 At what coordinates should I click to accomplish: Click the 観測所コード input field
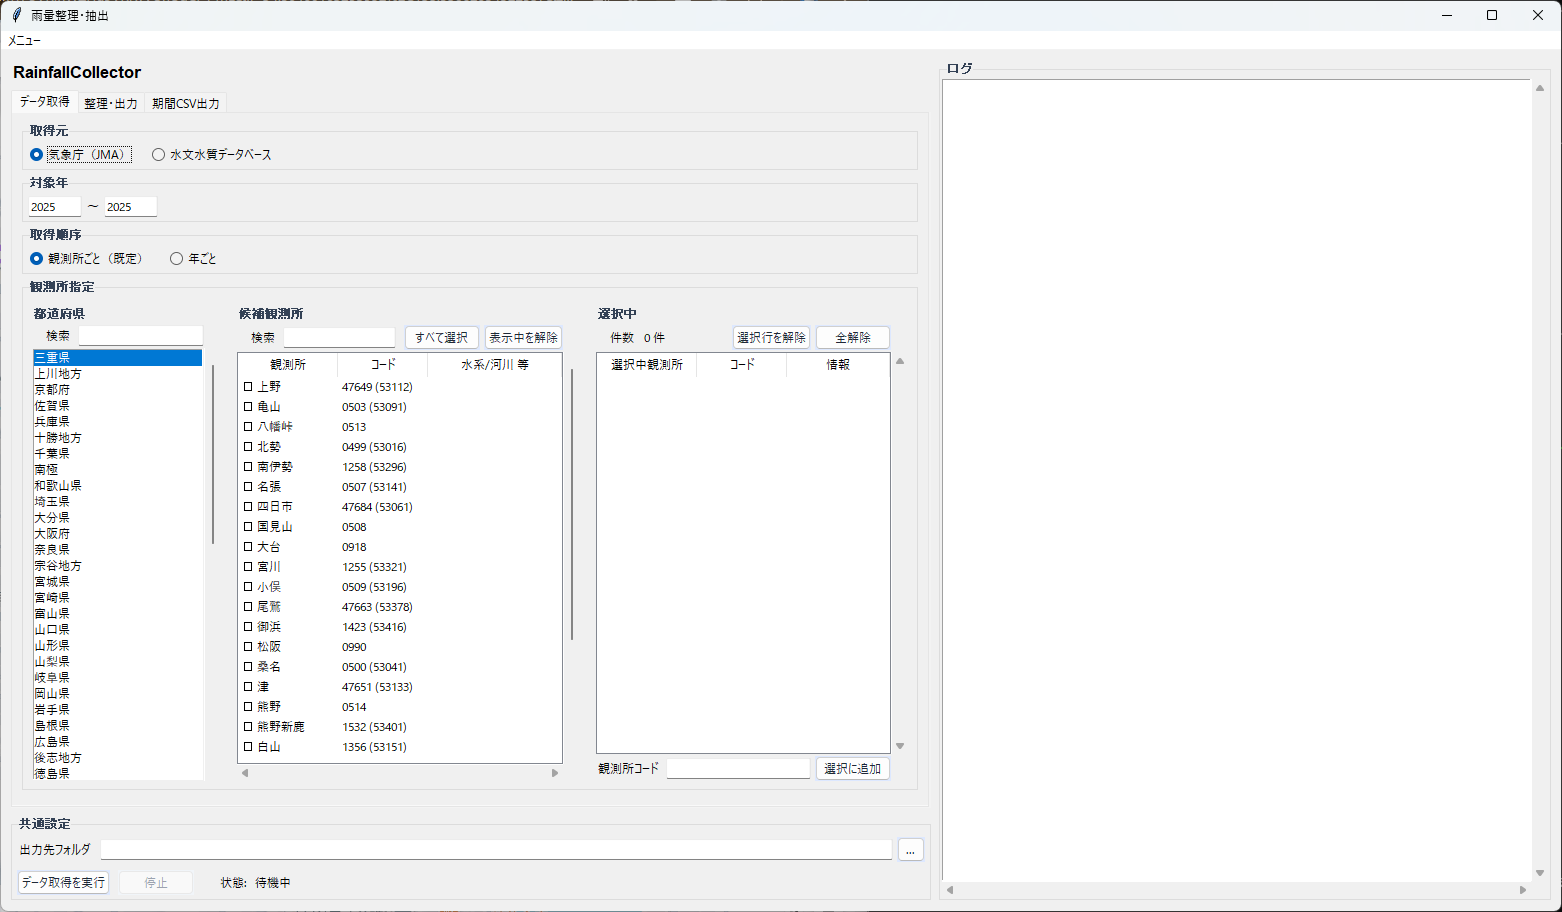(738, 769)
